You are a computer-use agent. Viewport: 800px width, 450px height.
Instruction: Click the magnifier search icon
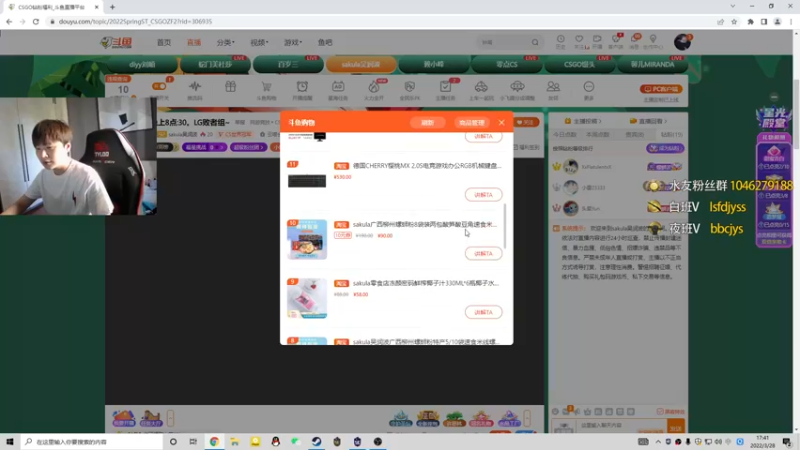535,42
